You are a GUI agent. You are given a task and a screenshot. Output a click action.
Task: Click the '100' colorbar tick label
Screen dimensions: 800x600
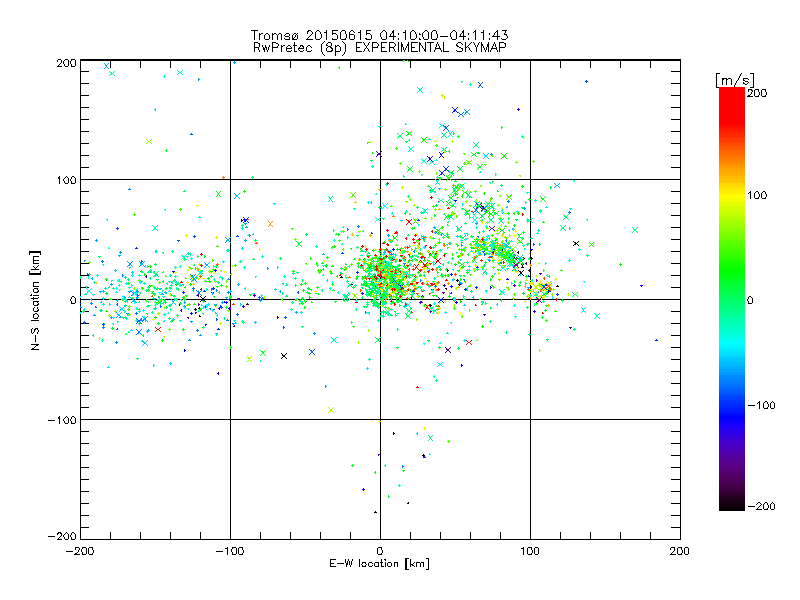[757, 195]
